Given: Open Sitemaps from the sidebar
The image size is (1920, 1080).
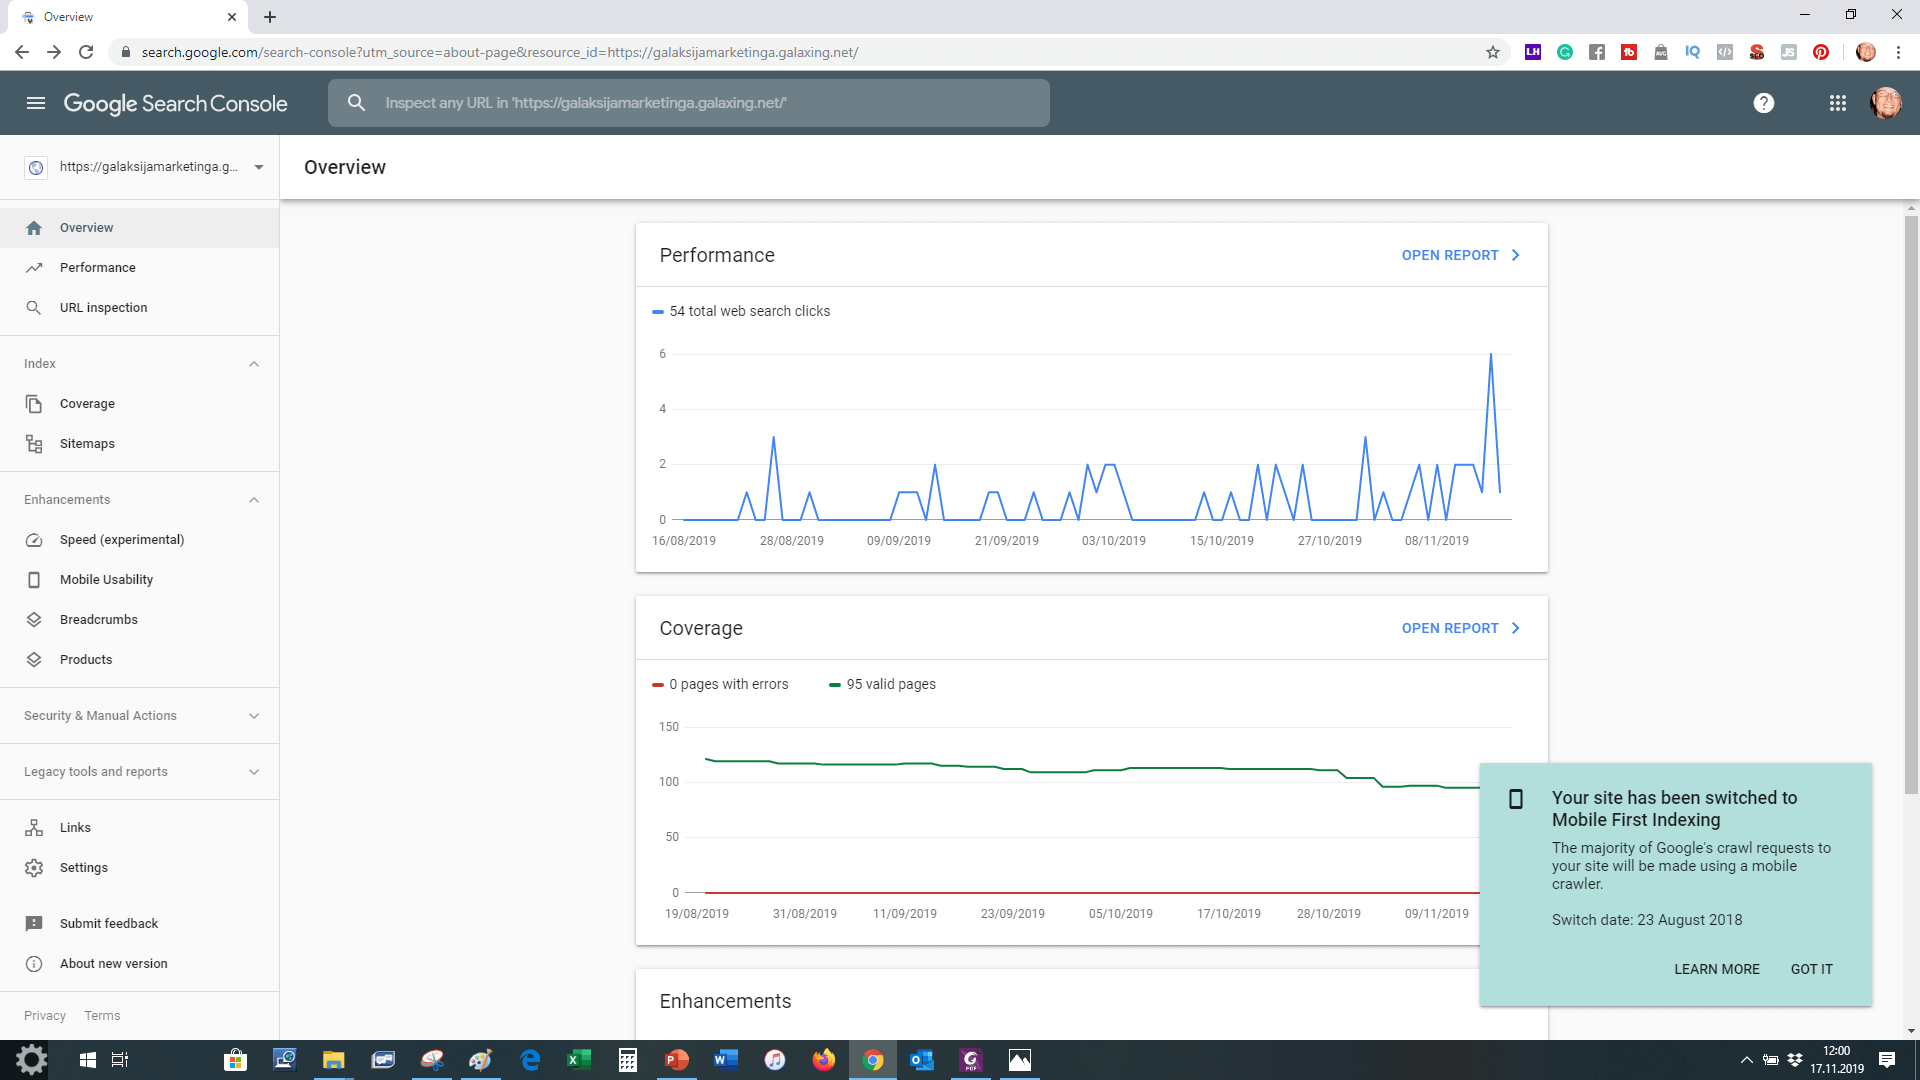Looking at the screenshot, I should tap(87, 444).
